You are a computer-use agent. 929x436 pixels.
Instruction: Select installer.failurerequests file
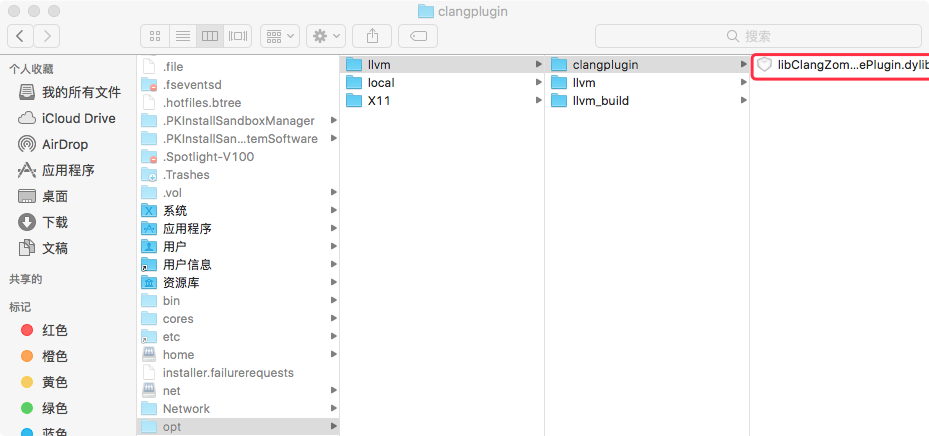[x=238, y=373]
